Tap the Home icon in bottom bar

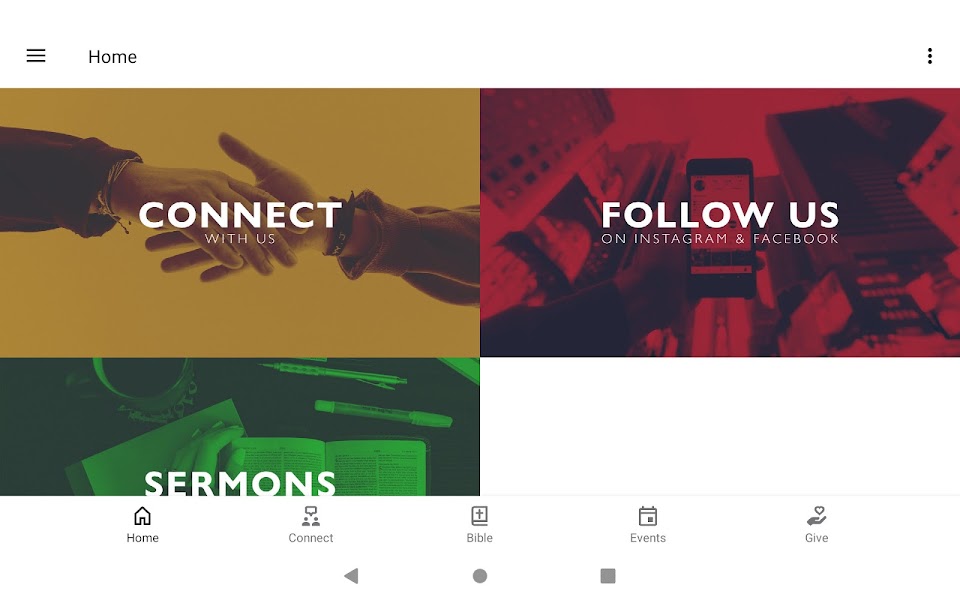tap(142, 516)
